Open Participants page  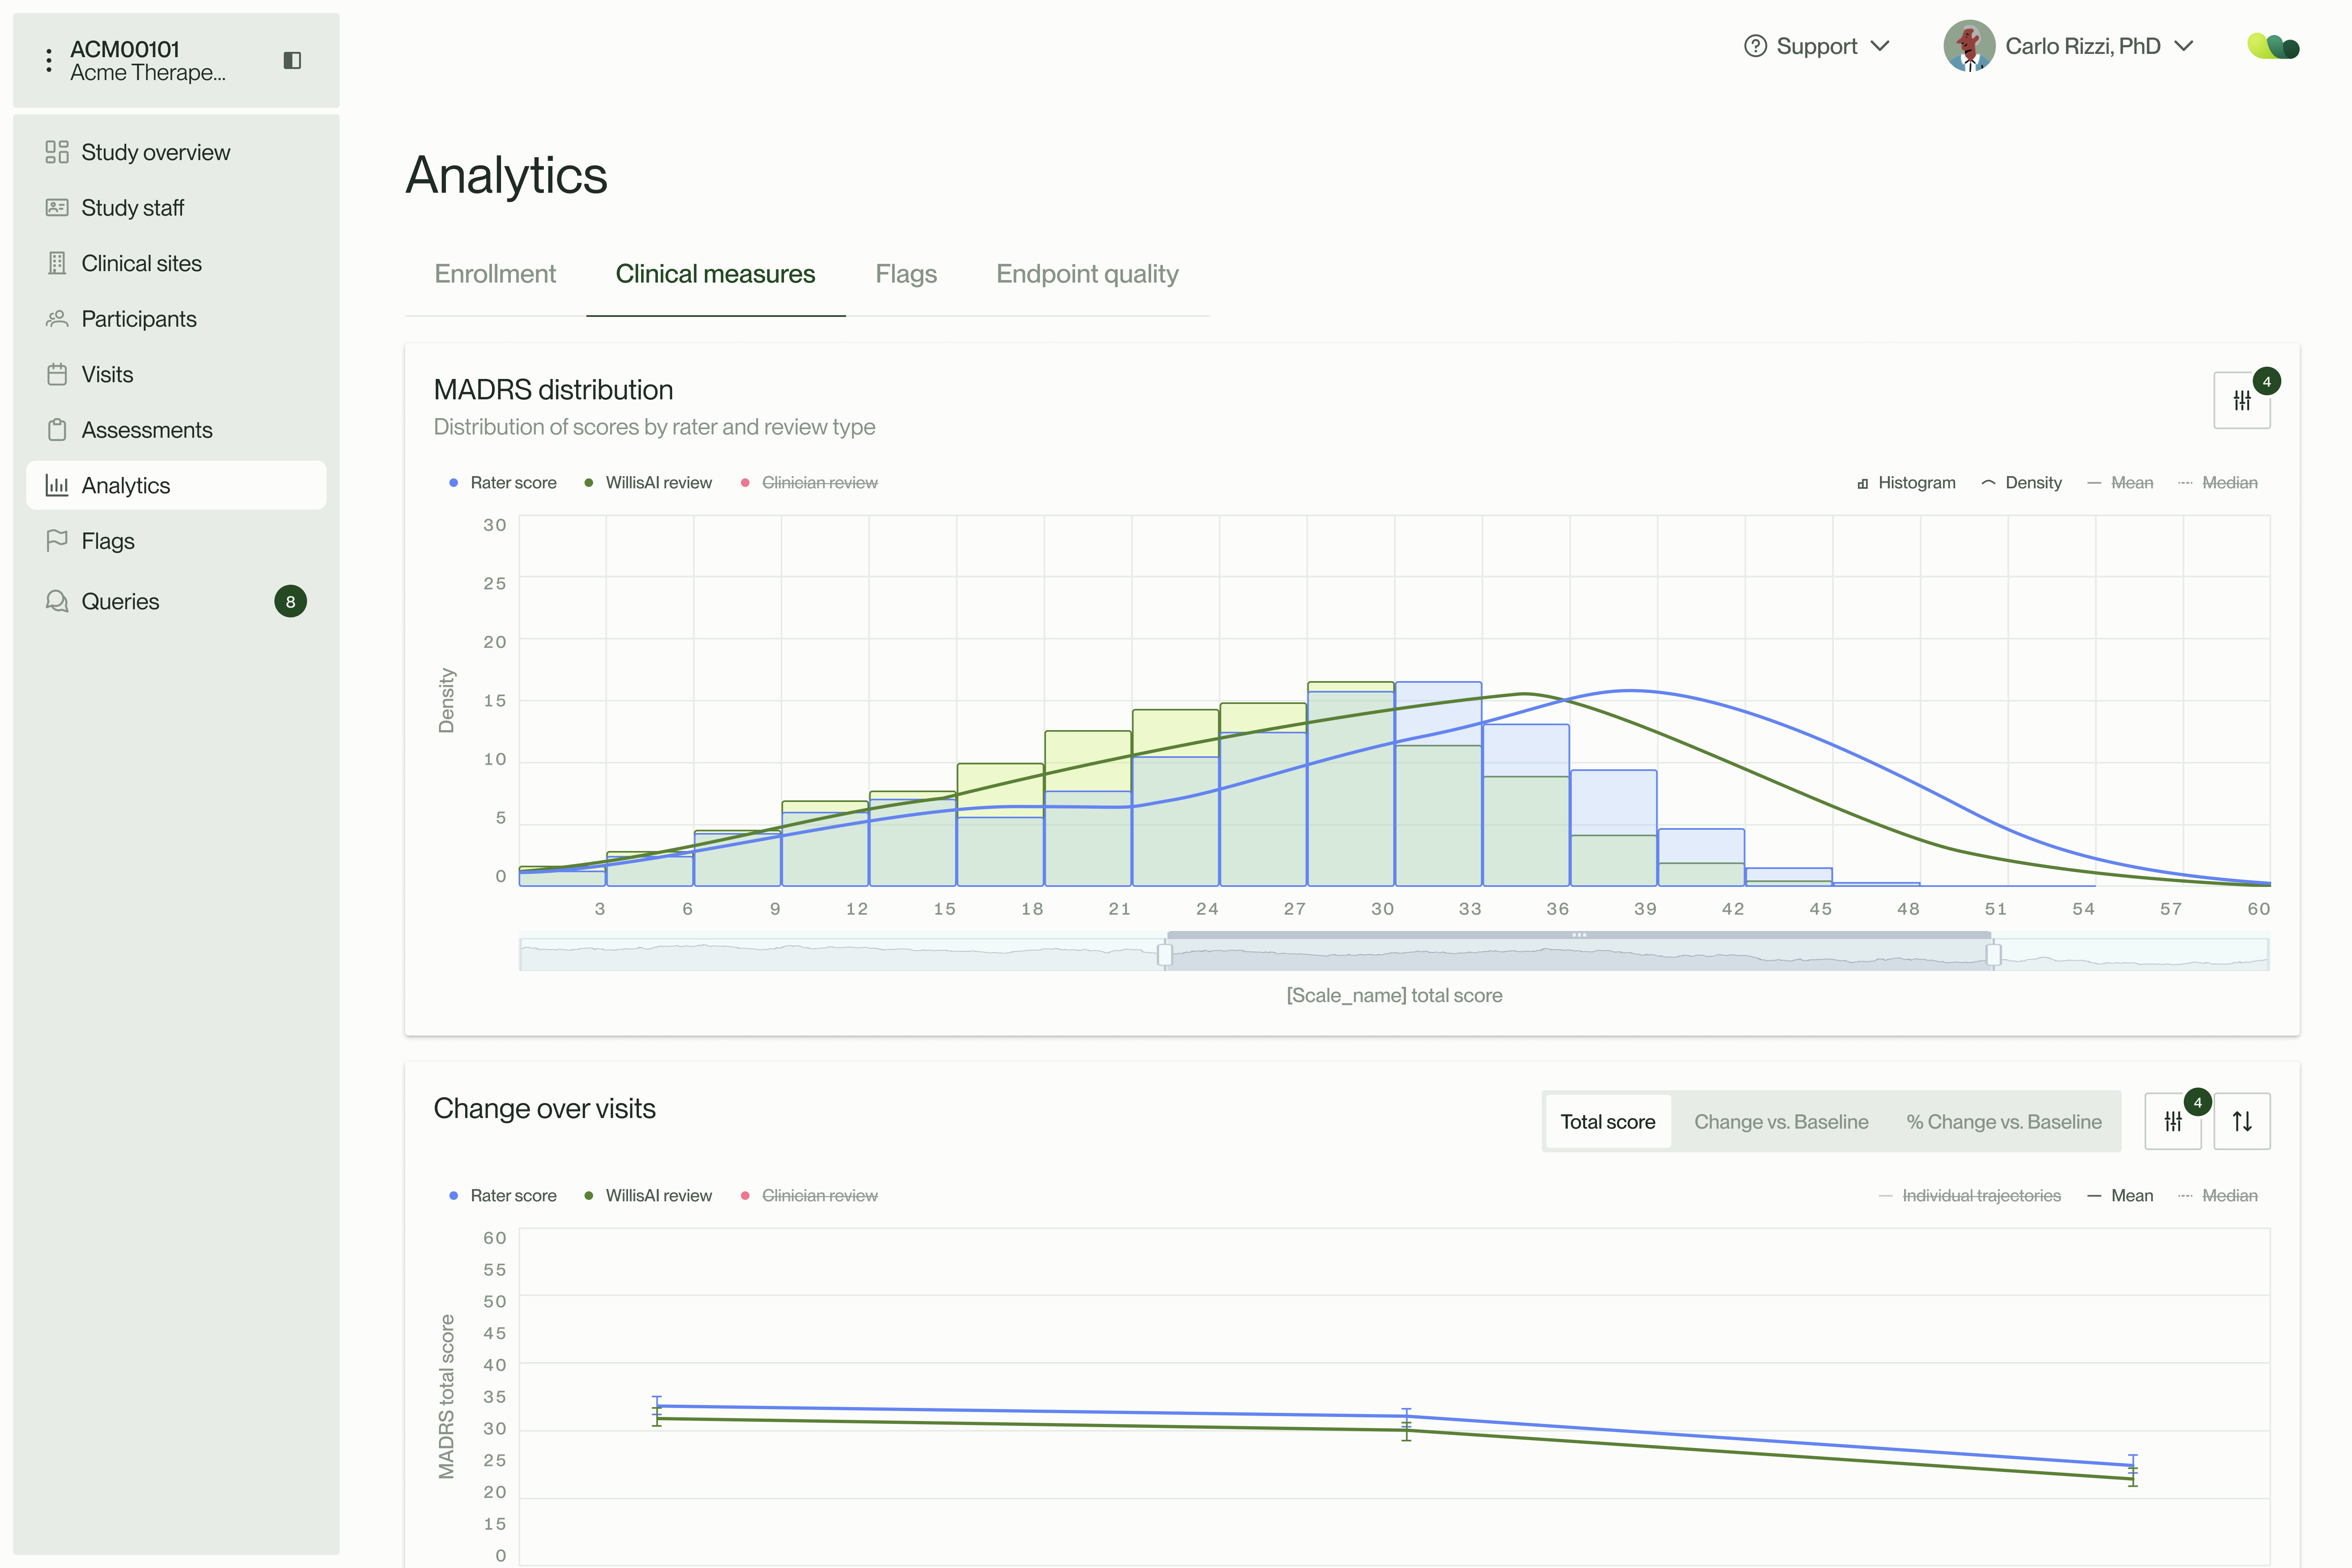pos(176,318)
